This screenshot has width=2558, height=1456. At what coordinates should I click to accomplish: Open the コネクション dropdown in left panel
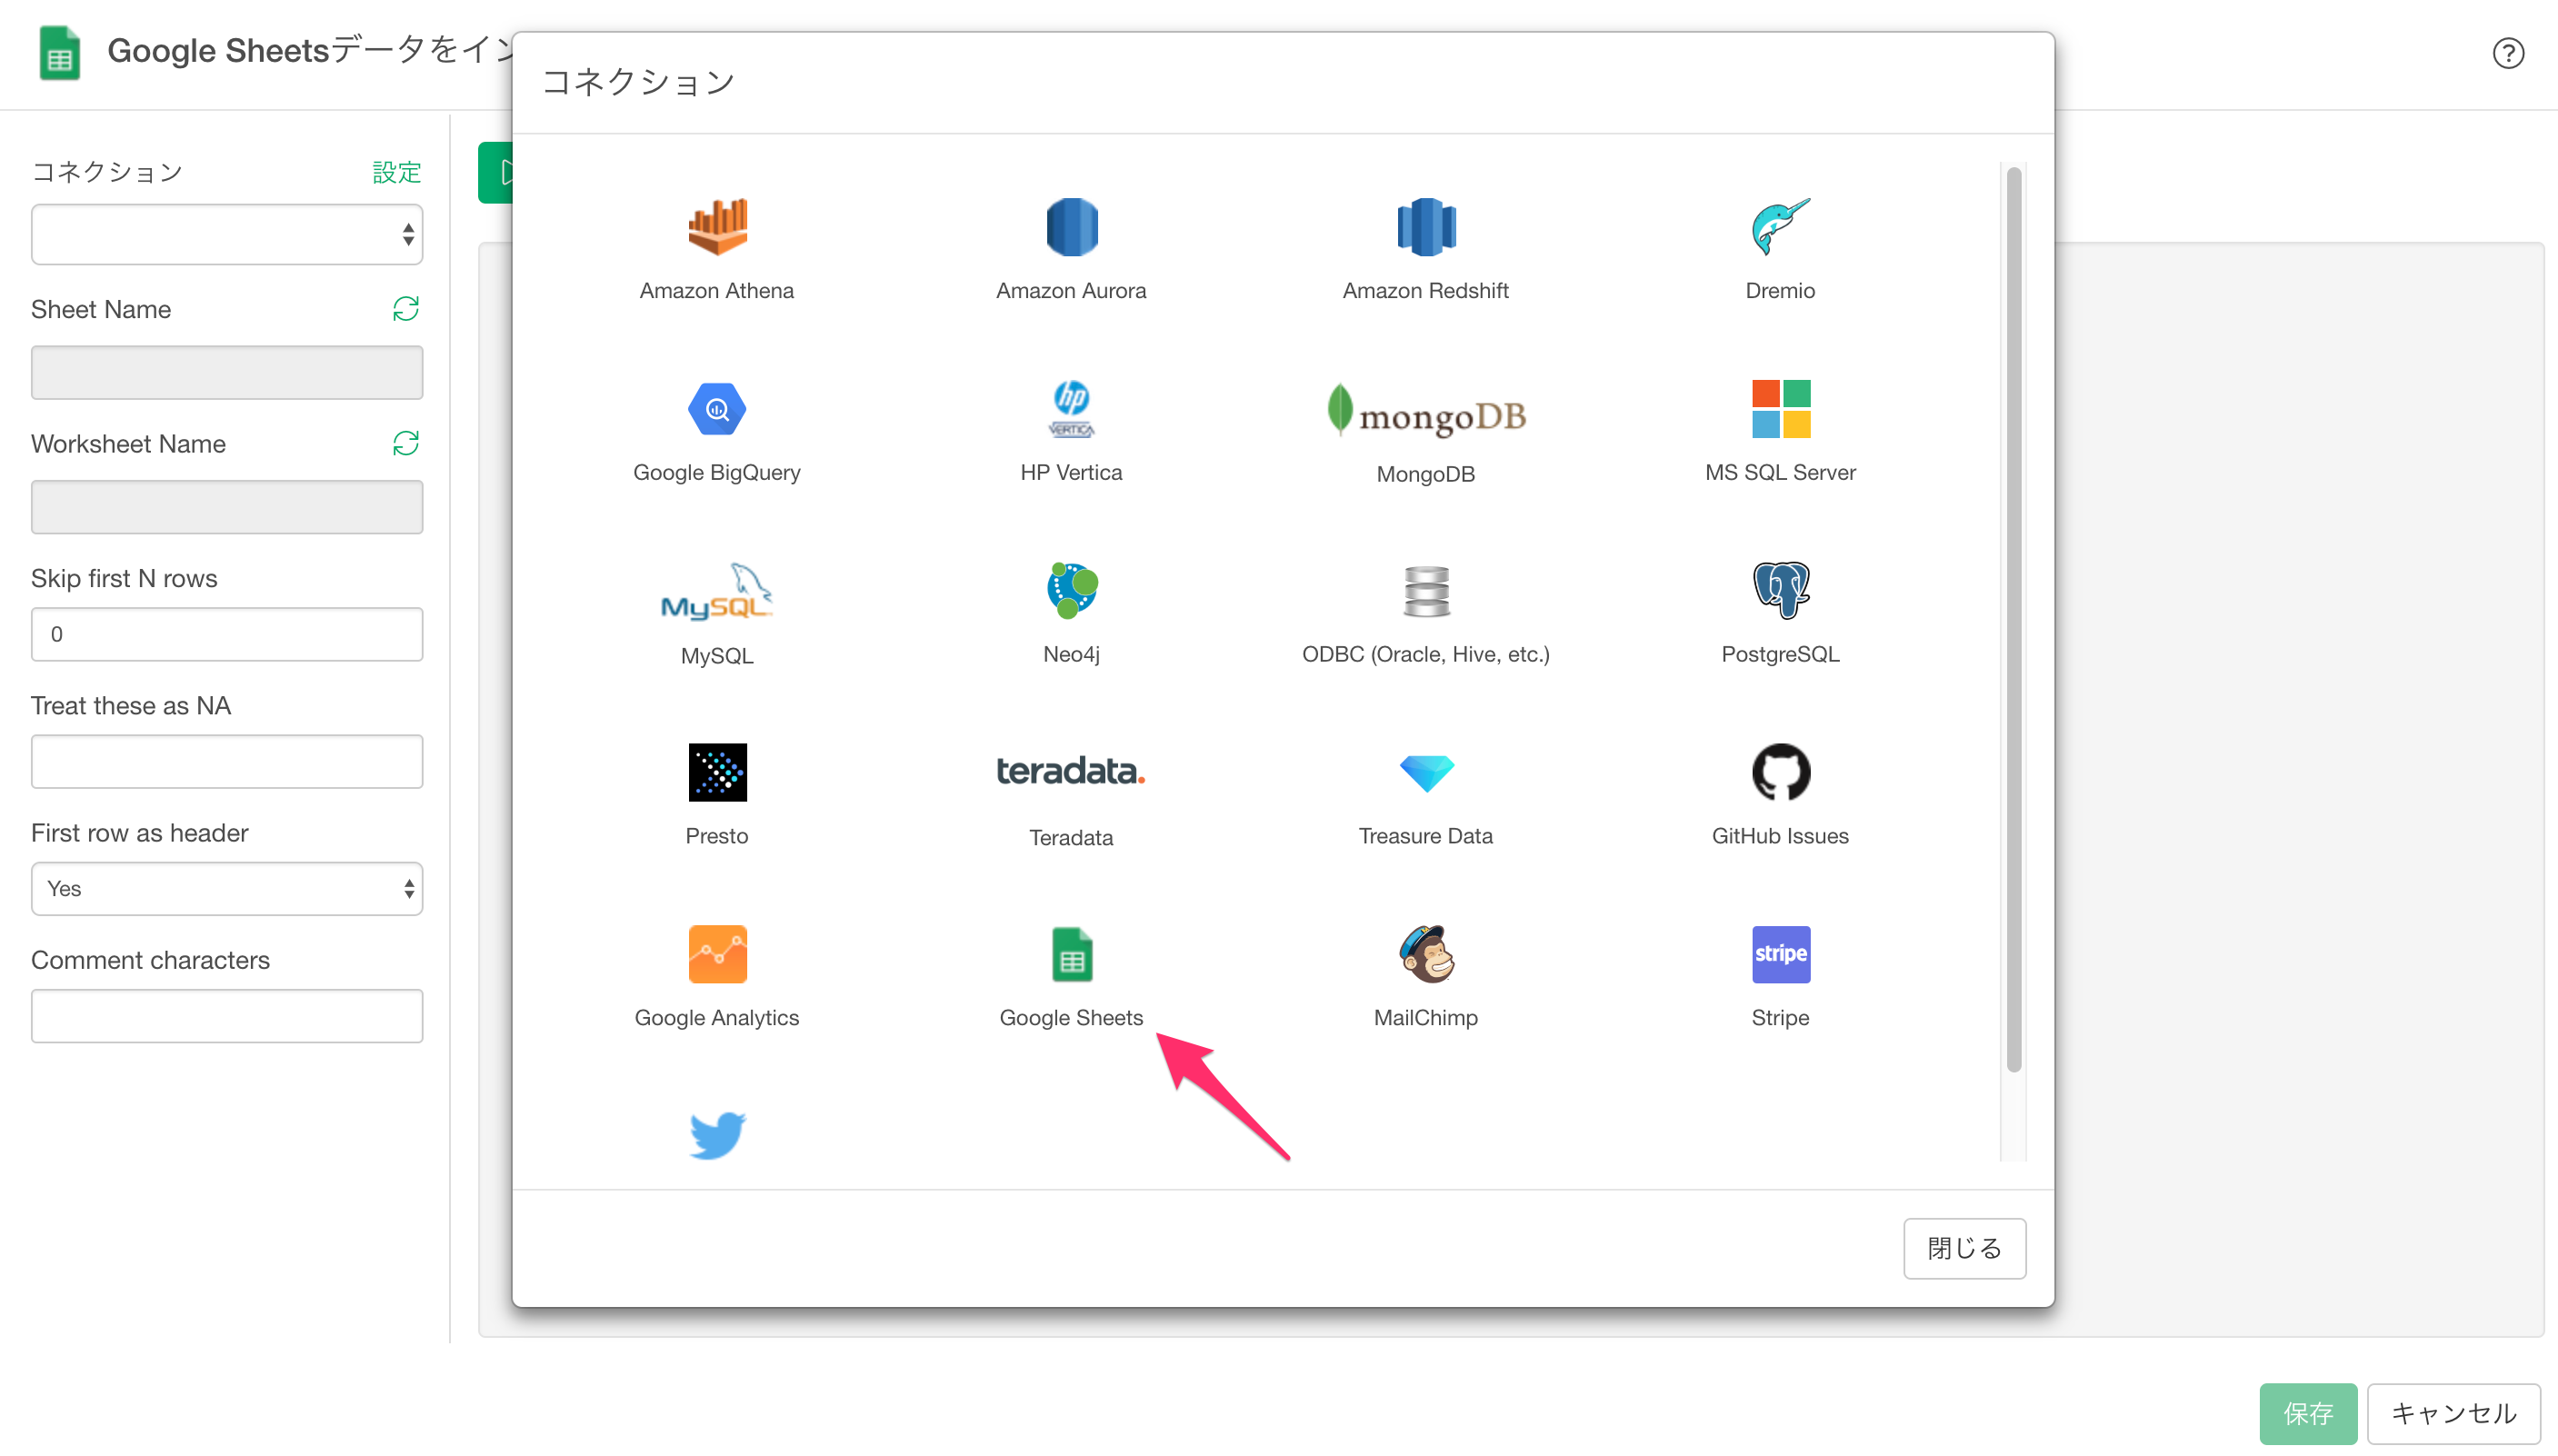[x=227, y=234]
